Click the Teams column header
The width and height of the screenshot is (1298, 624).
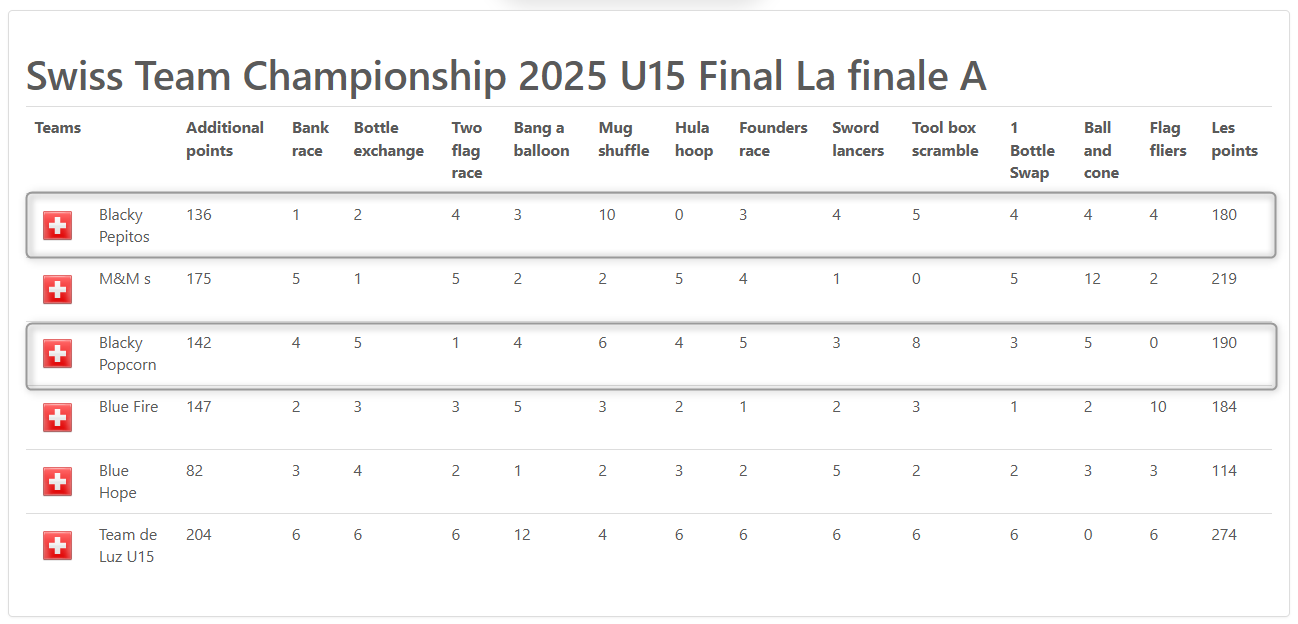[x=58, y=128]
